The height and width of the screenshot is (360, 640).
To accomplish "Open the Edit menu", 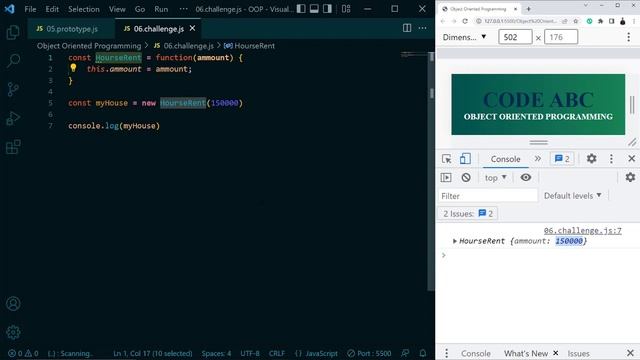I will point(52,9).
